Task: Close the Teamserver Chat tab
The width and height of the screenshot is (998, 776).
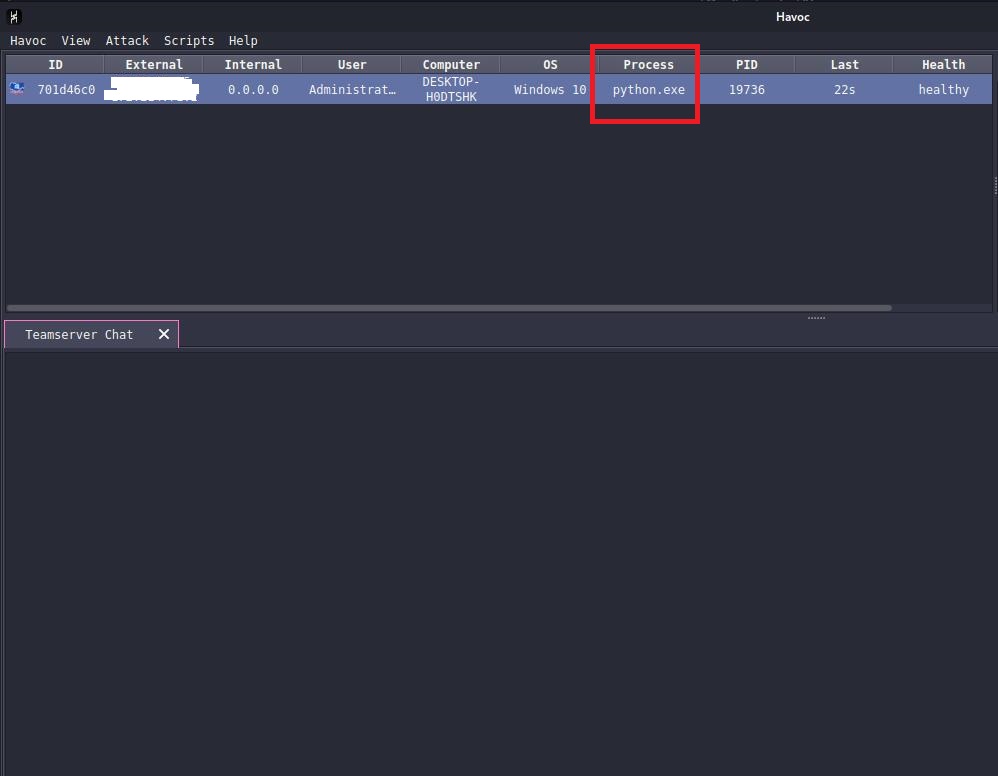Action: coord(164,334)
